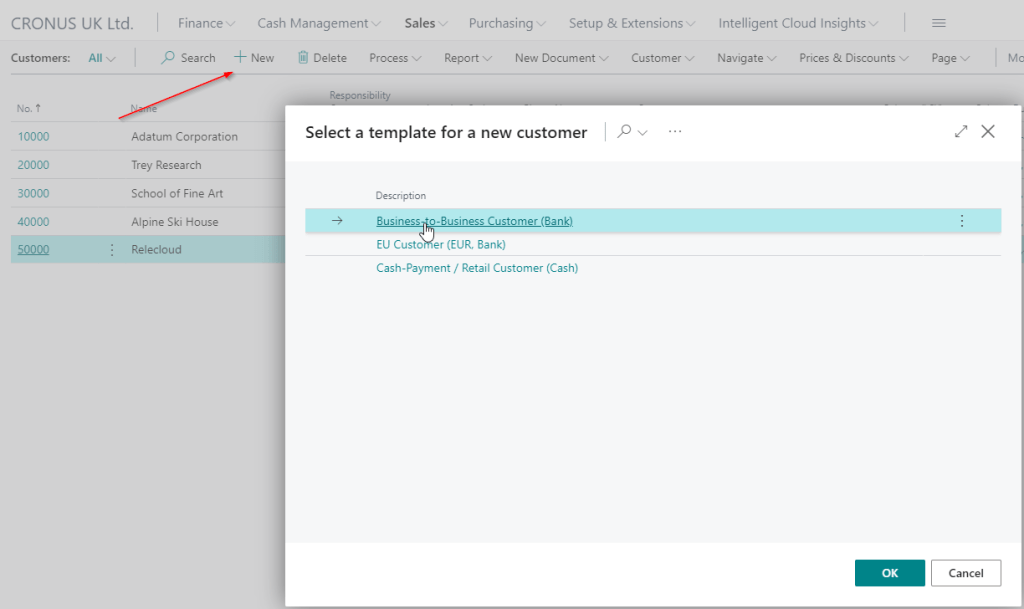Open the dialog's more options ellipsis
Viewport: 1024px width, 609px height.
click(x=675, y=132)
